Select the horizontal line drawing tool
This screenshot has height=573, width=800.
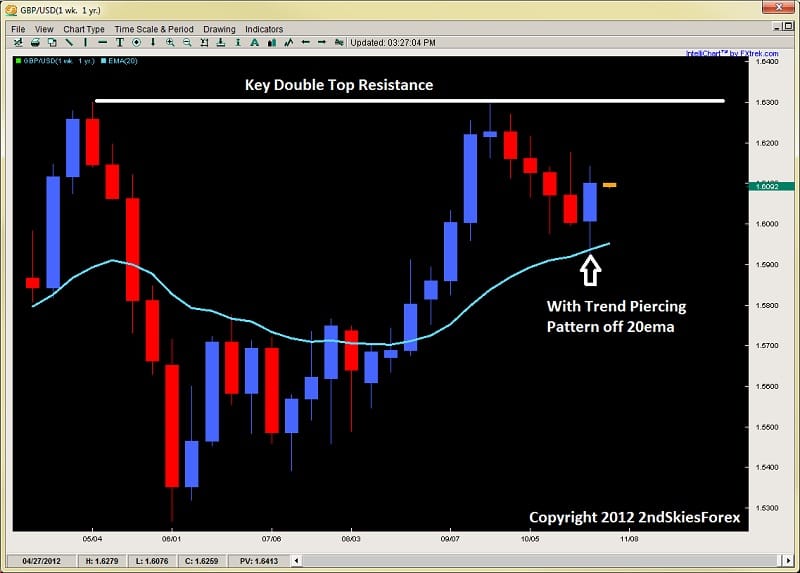(103, 43)
